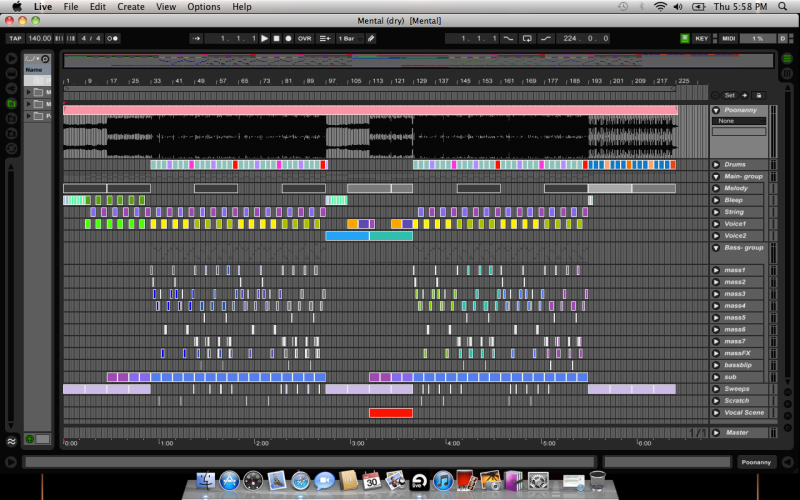Expand the folder starting with P
The width and height of the screenshot is (800, 500).
point(29,116)
